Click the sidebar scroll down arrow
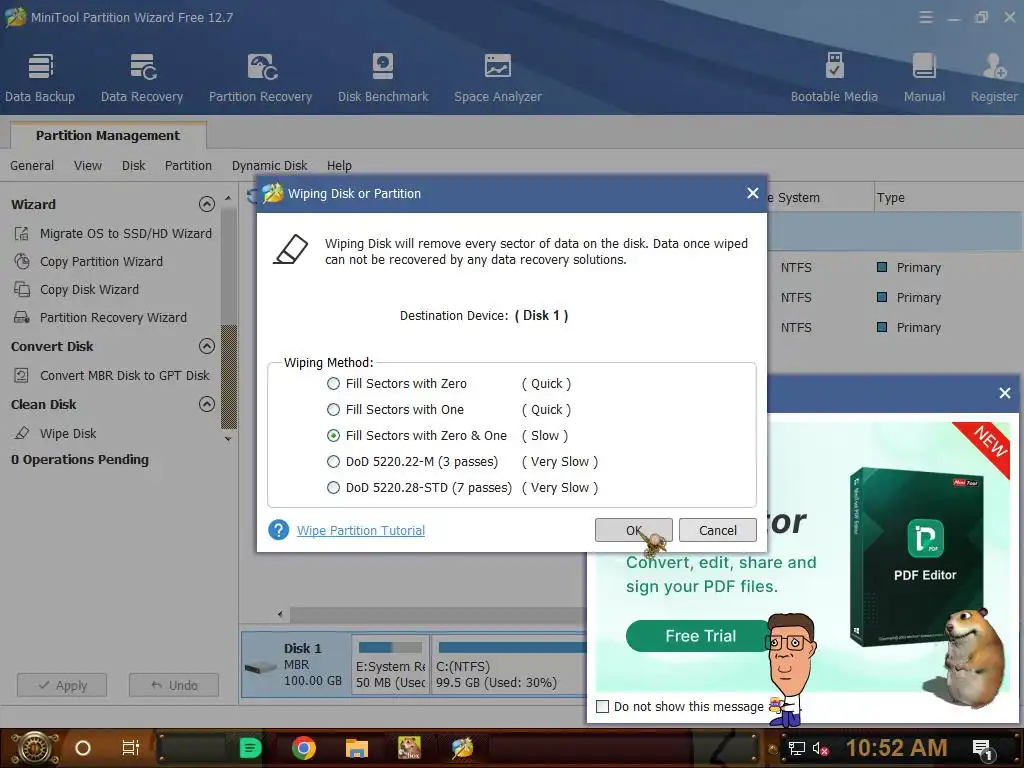1024x768 pixels. 228,439
